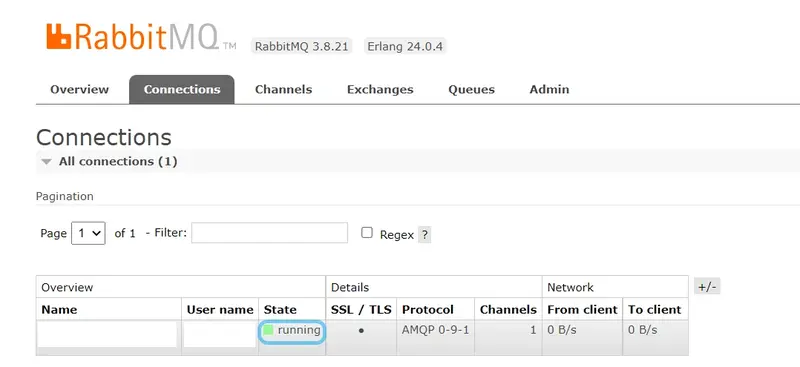Go to the Exchanges tab
The width and height of the screenshot is (800, 367).
pos(380,89)
